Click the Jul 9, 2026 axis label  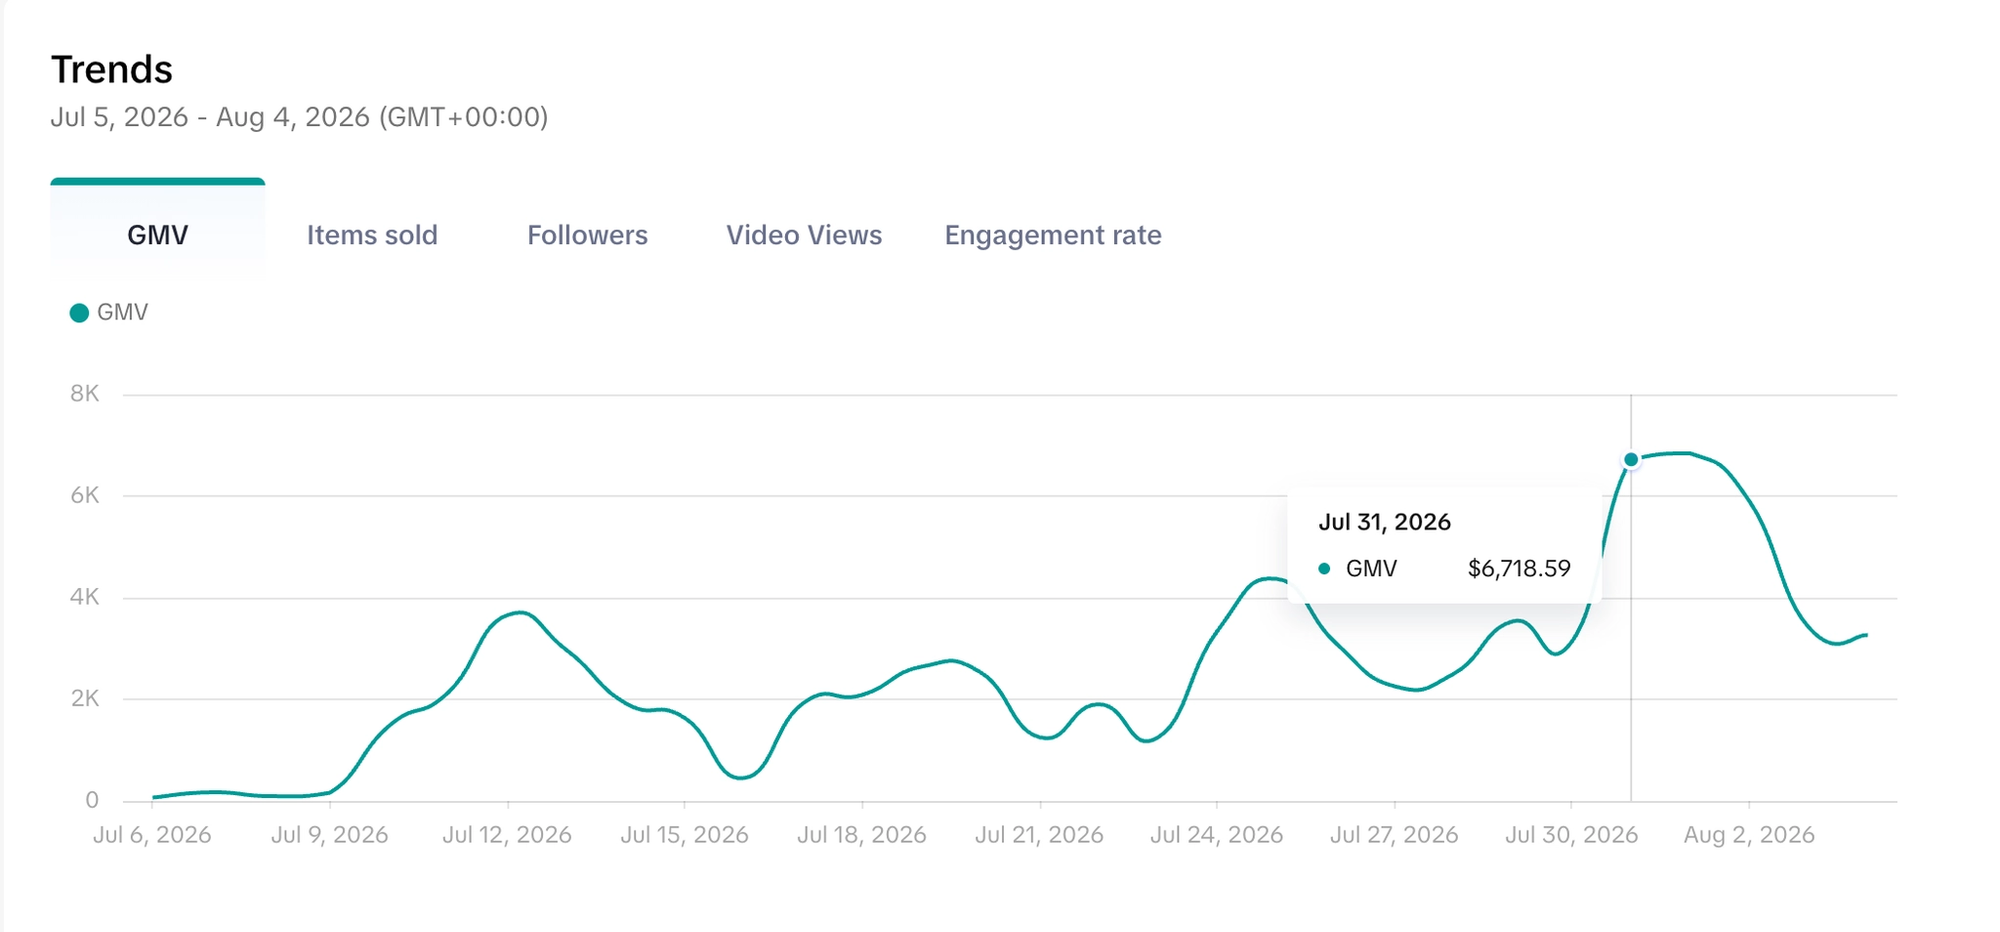(330, 835)
